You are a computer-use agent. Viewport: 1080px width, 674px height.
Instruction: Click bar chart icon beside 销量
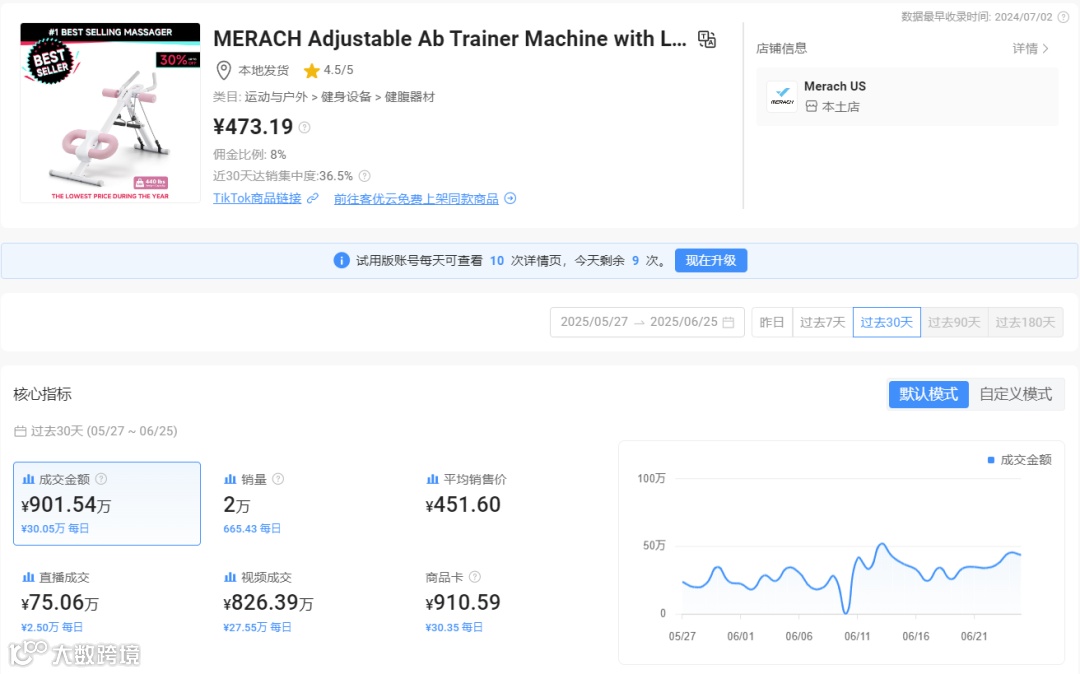230,479
